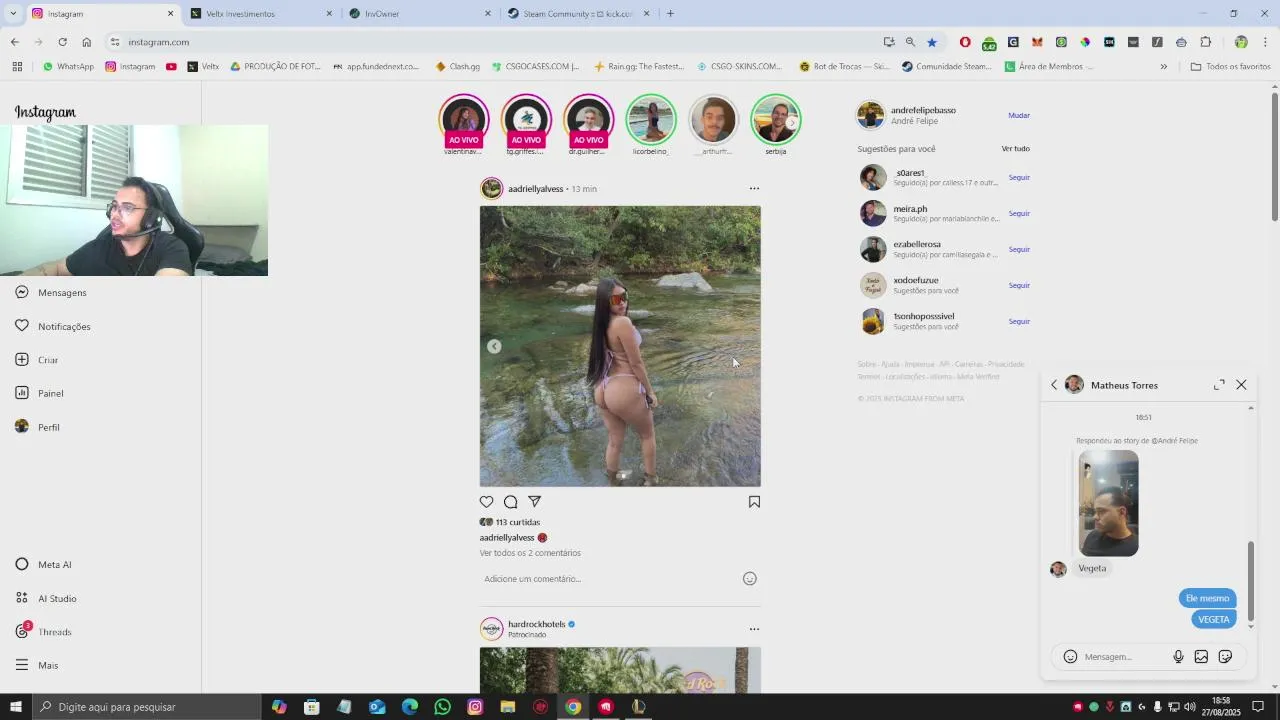Viewport: 1280px width, 720px height.
Task: Open Ver todos os 2 comentários
Action: tap(530, 553)
